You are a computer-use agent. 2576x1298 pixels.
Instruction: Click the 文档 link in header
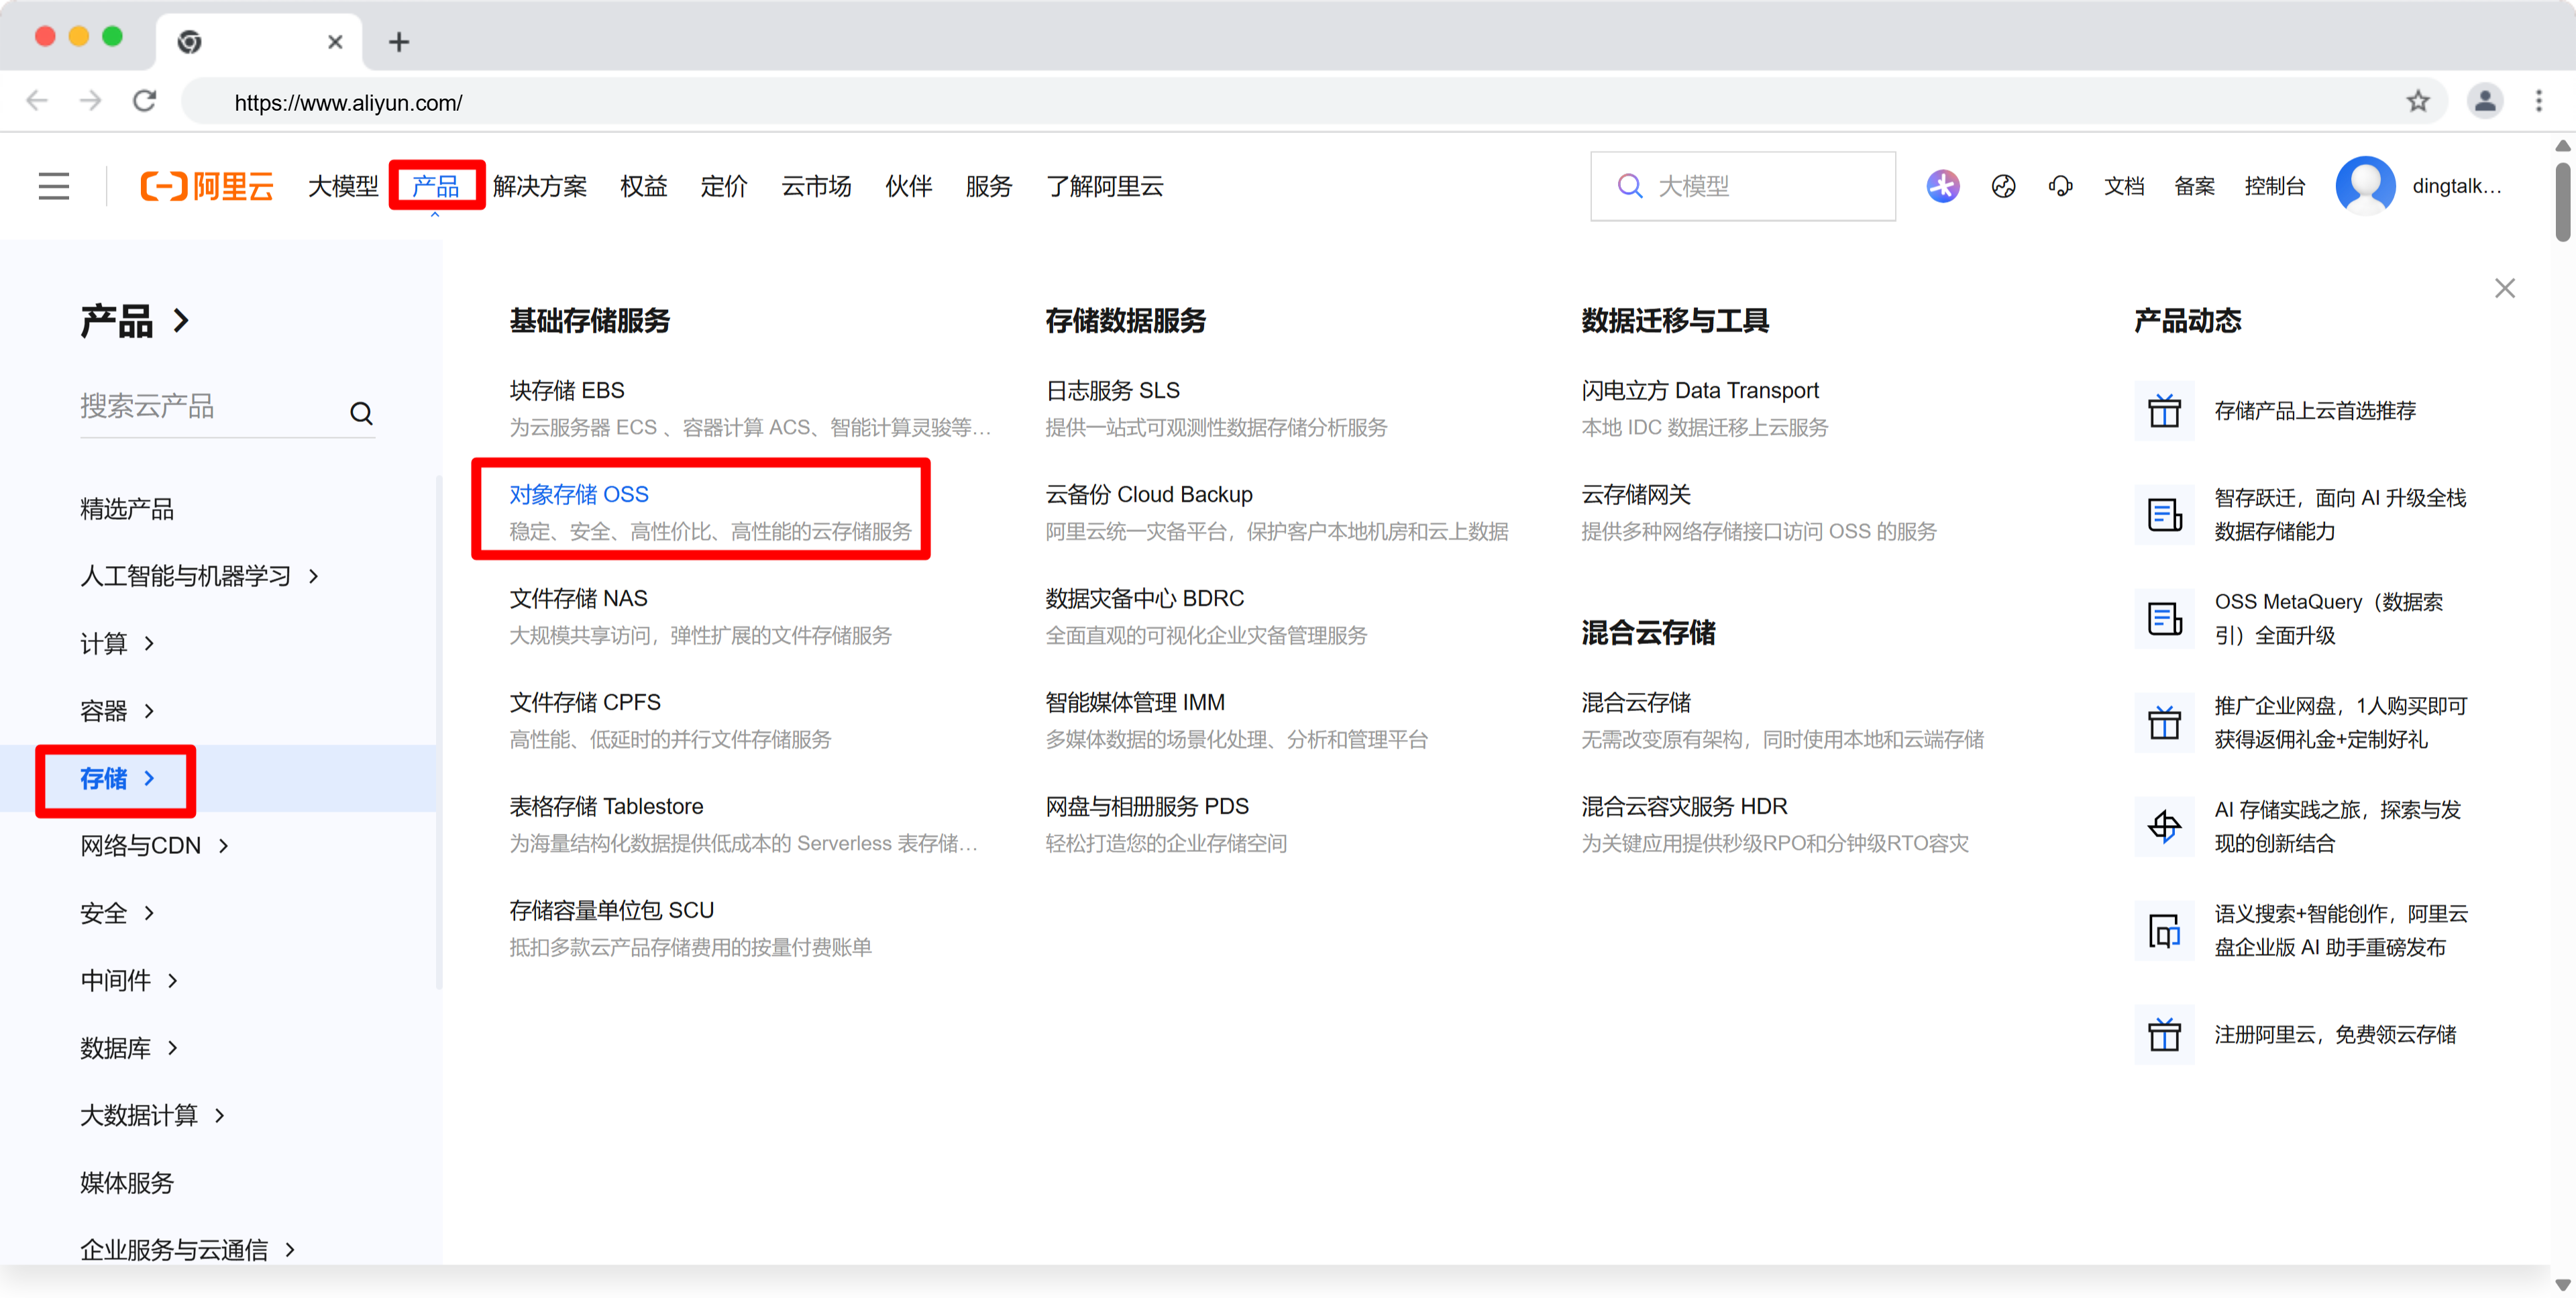pyautogui.click(x=2124, y=186)
